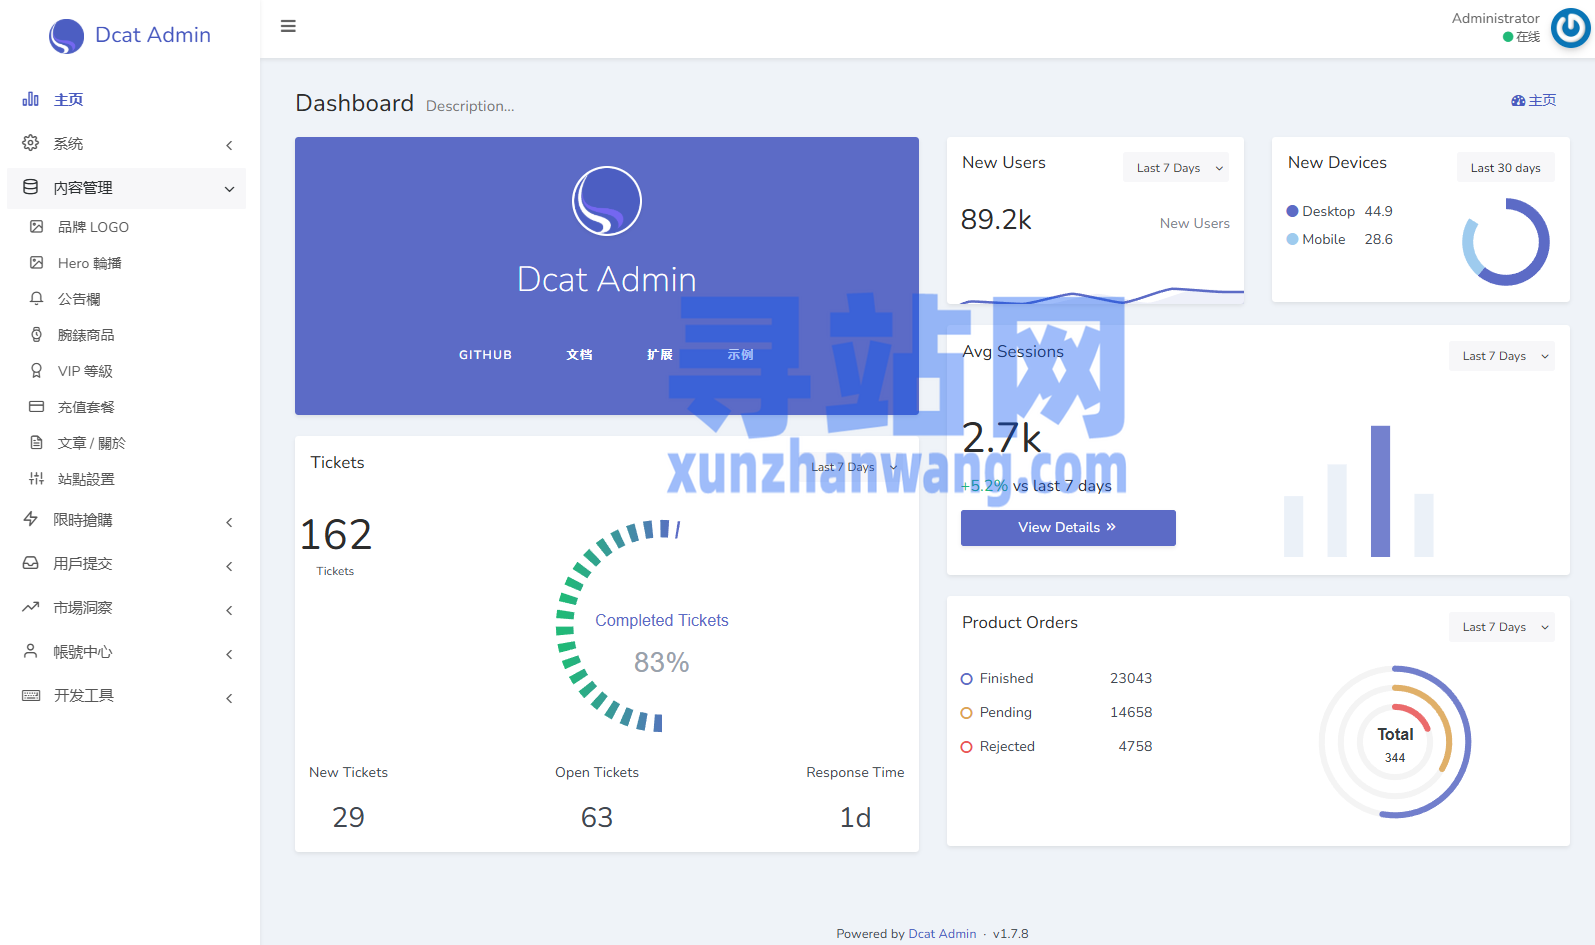1595x945 pixels.
Task: Click the 主页 breadcrumb link
Action: pos(1542,100)
